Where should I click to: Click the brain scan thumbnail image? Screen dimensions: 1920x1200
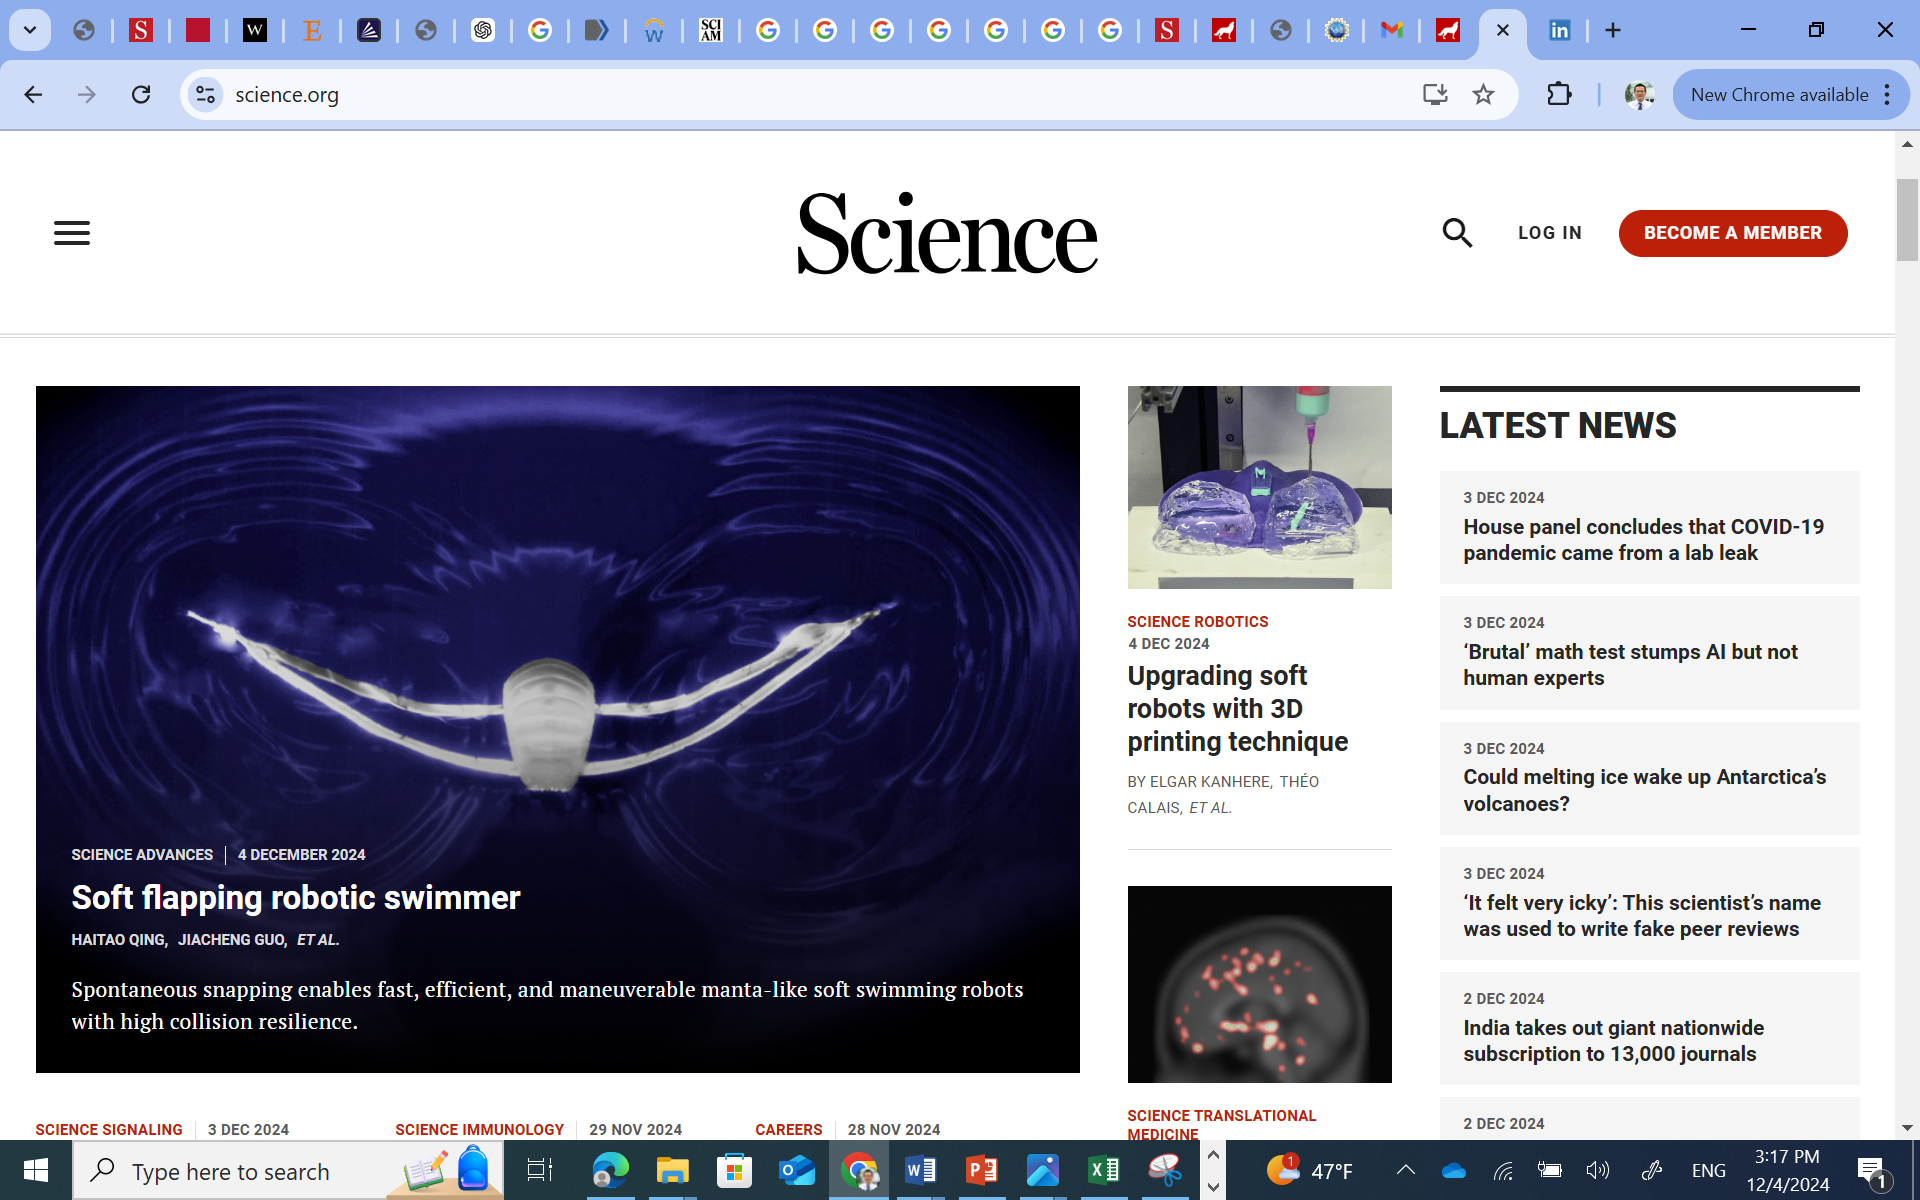[x=1259, y=984]
